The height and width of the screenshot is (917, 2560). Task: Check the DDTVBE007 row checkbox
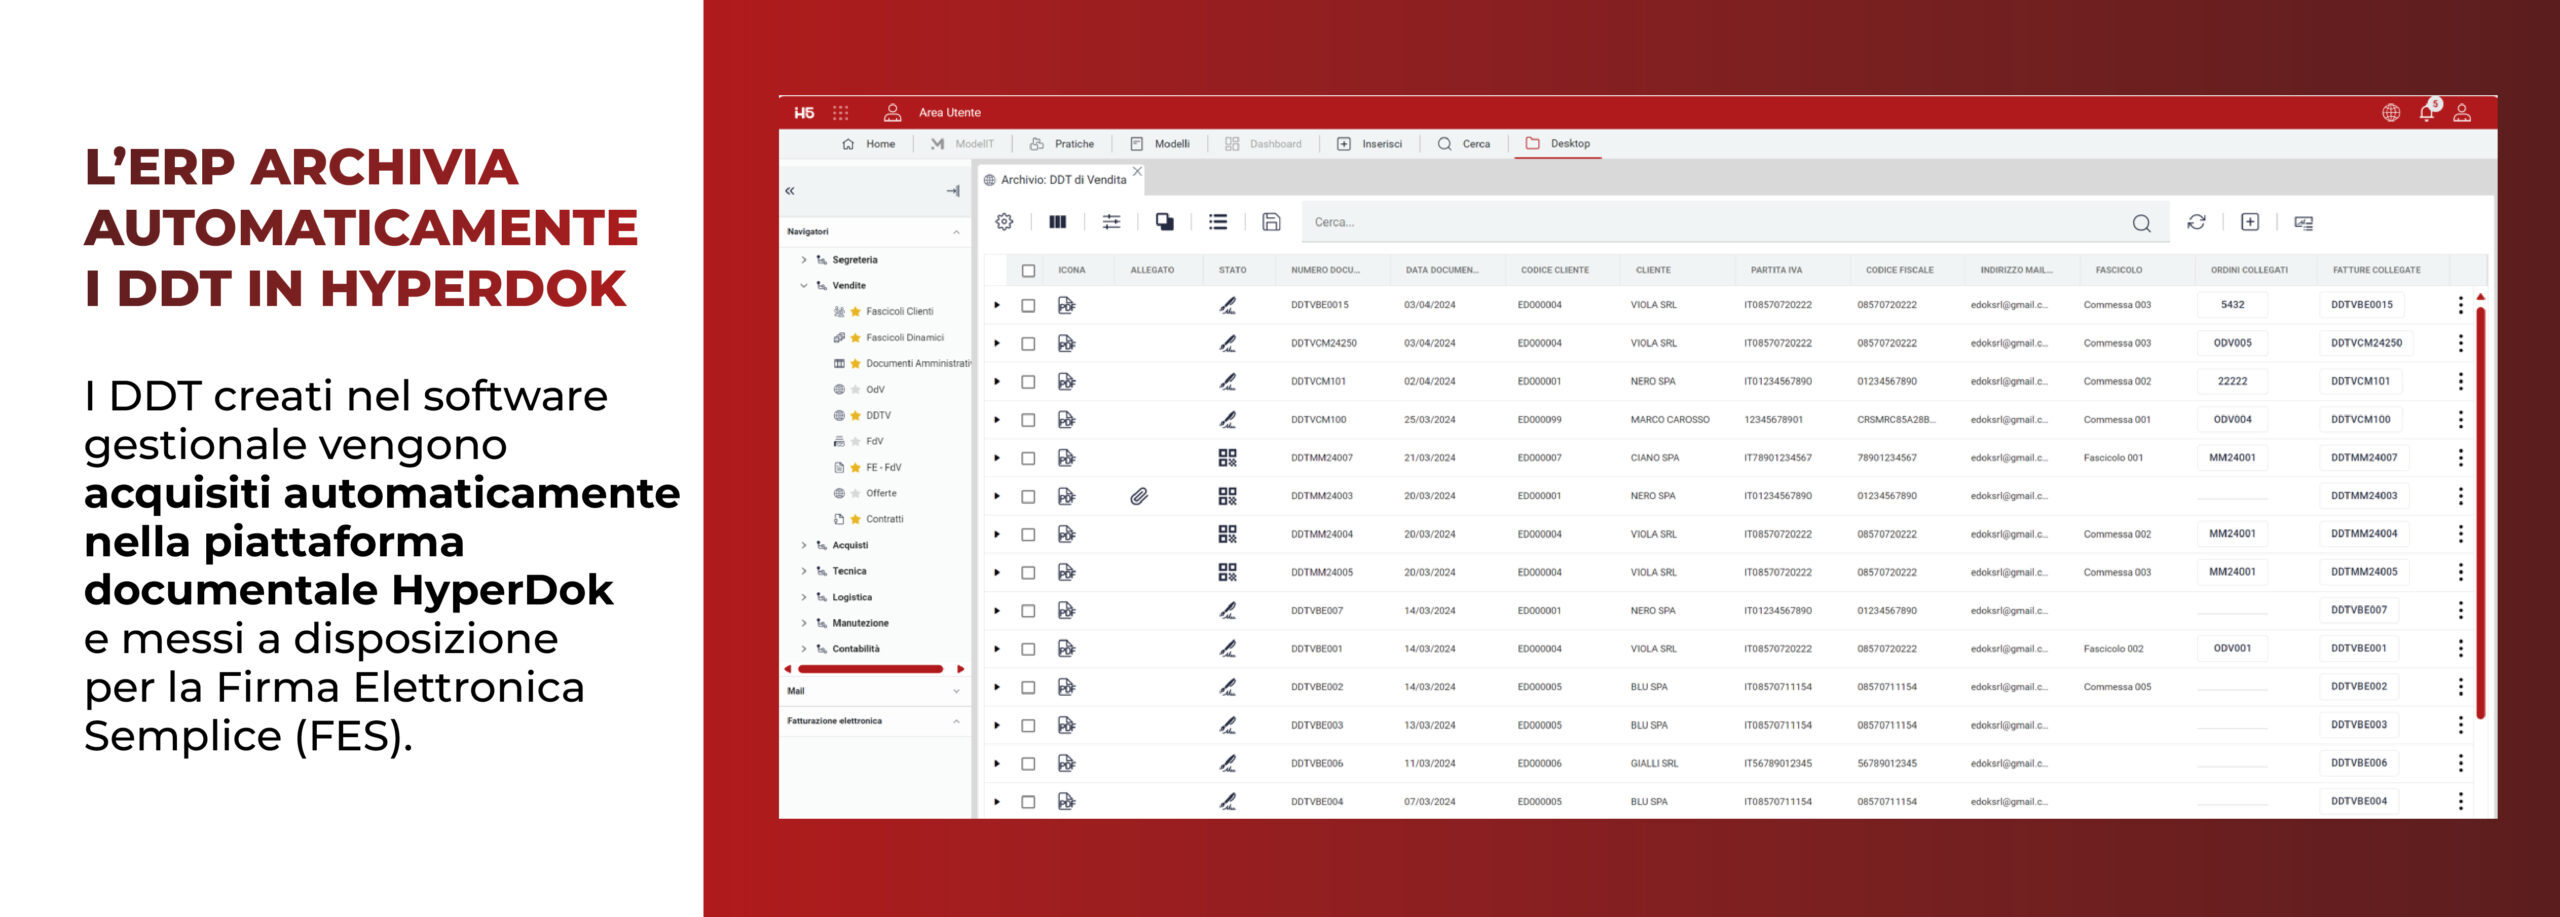coord(1028,611)
